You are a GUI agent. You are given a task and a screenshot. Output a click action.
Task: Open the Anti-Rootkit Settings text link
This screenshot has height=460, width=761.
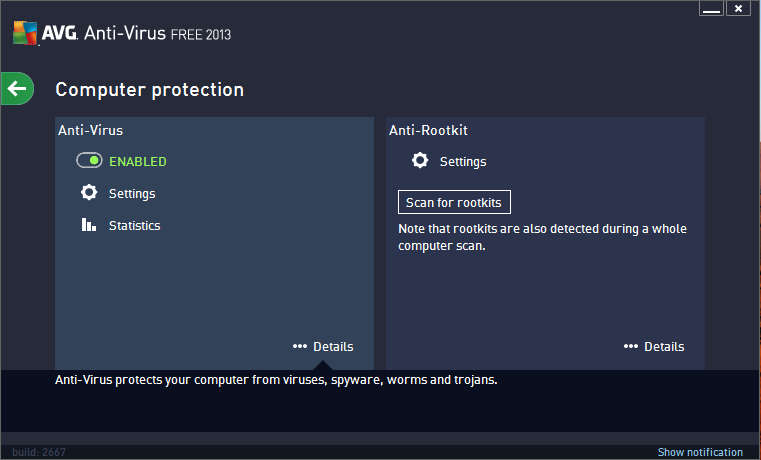(x=463, y=161)
